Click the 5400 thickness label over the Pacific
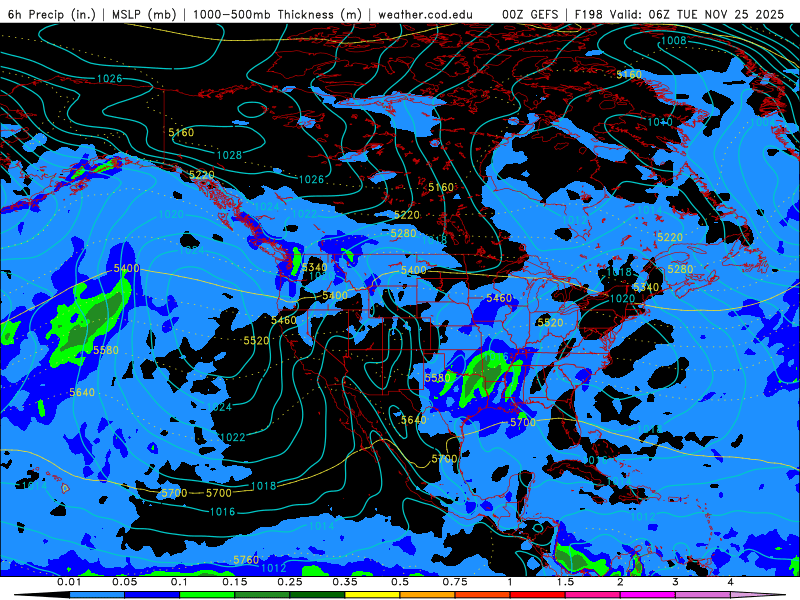 (x=126, y=268)
